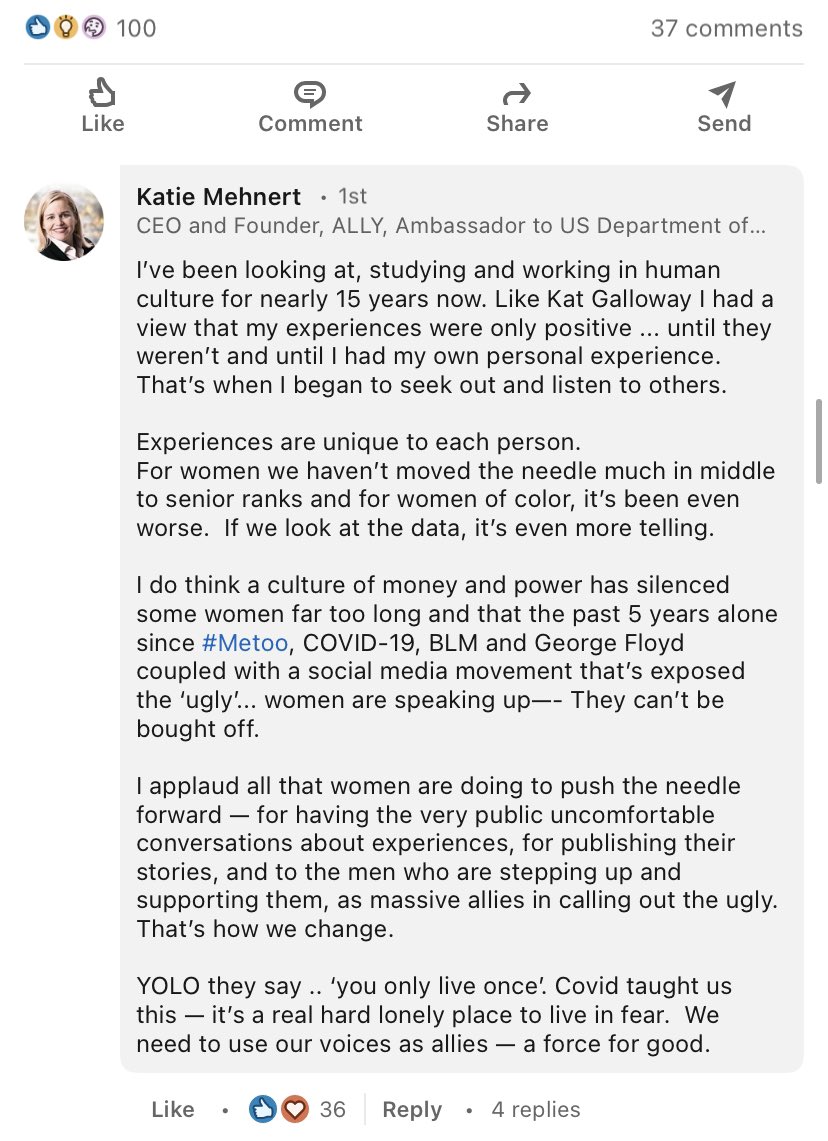The height and width of the screenshot is (1141, 828).
Task: Click the purple curious reaction icon
Action: tap(94, 28)
